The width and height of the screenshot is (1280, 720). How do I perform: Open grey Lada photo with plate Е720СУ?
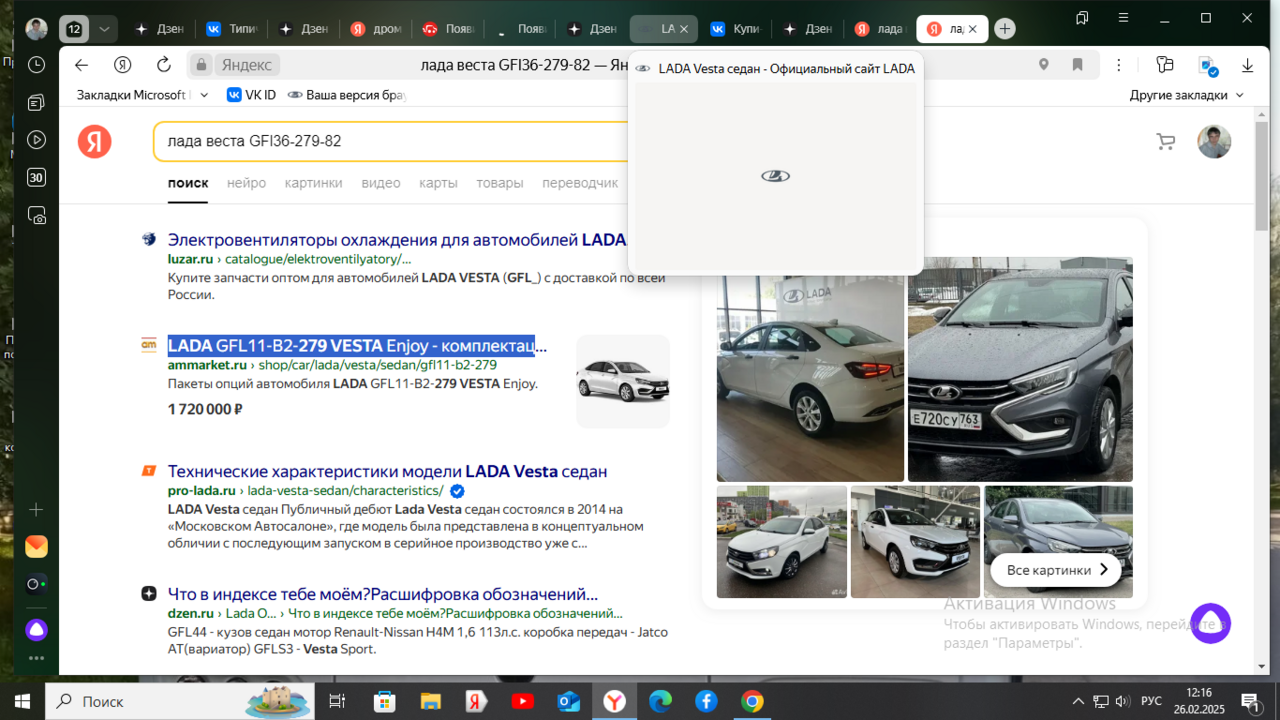point(1020,369)
